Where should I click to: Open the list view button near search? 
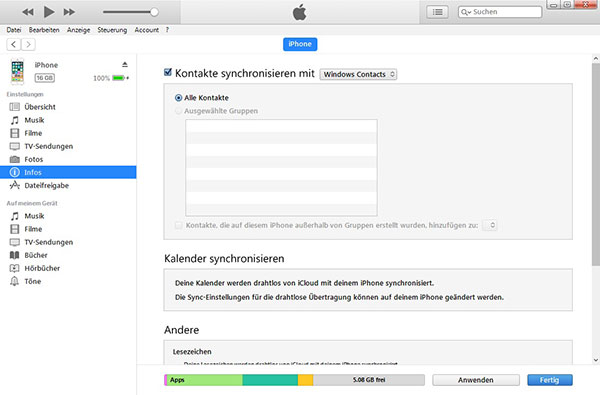[437, 12]
